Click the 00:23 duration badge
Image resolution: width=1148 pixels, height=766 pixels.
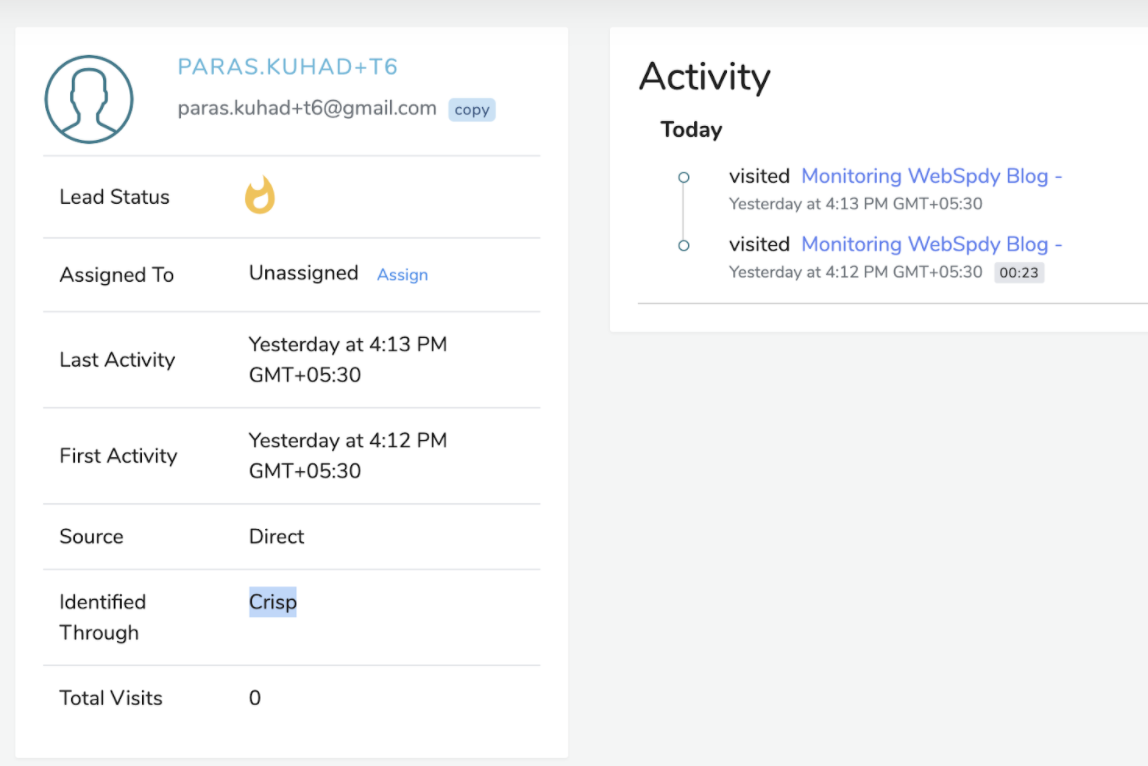click(1018, 272)
